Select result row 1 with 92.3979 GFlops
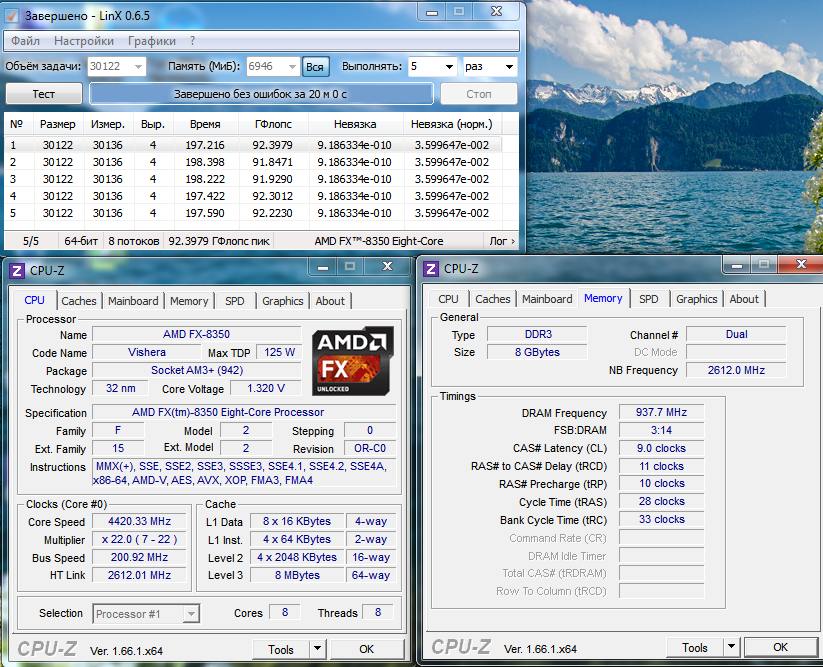 pyautogui.click(x=253, y=145)
